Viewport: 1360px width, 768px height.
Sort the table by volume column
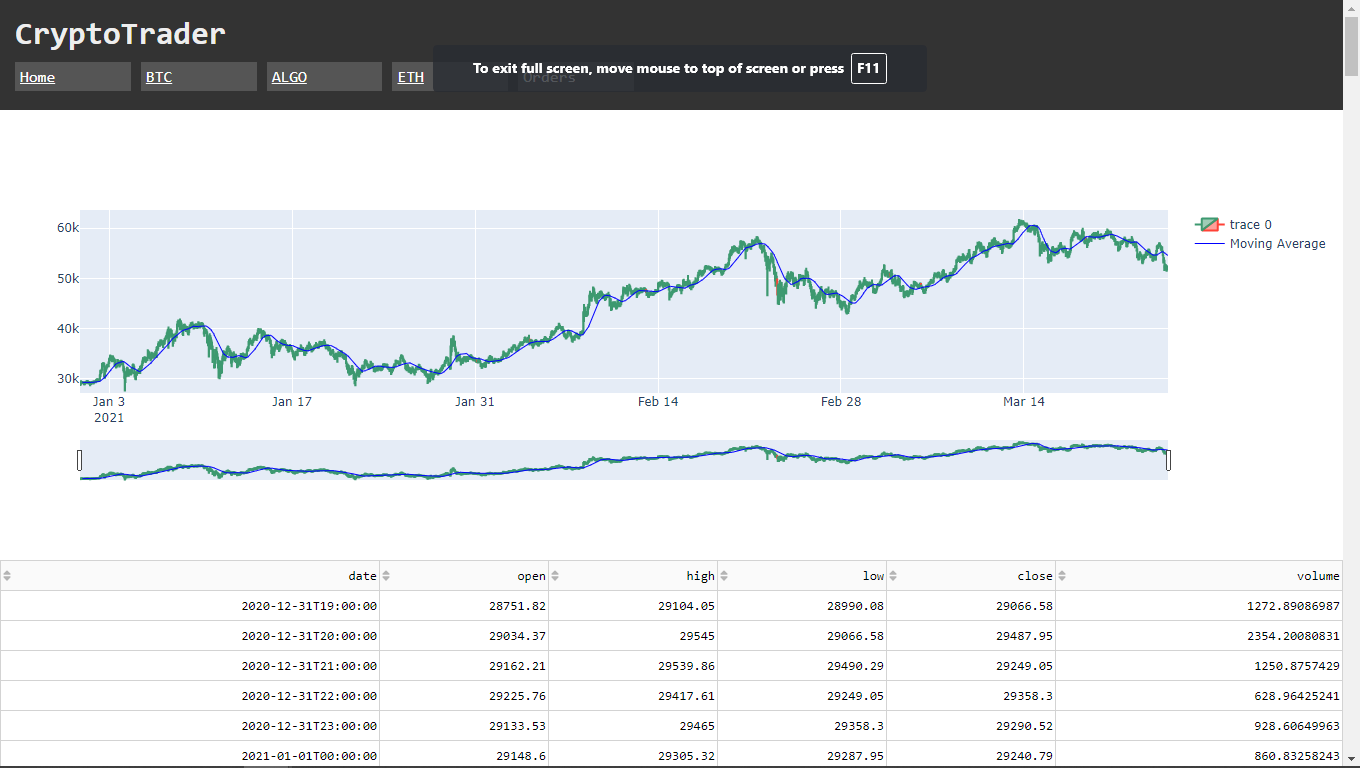[x=1063, y=576]
